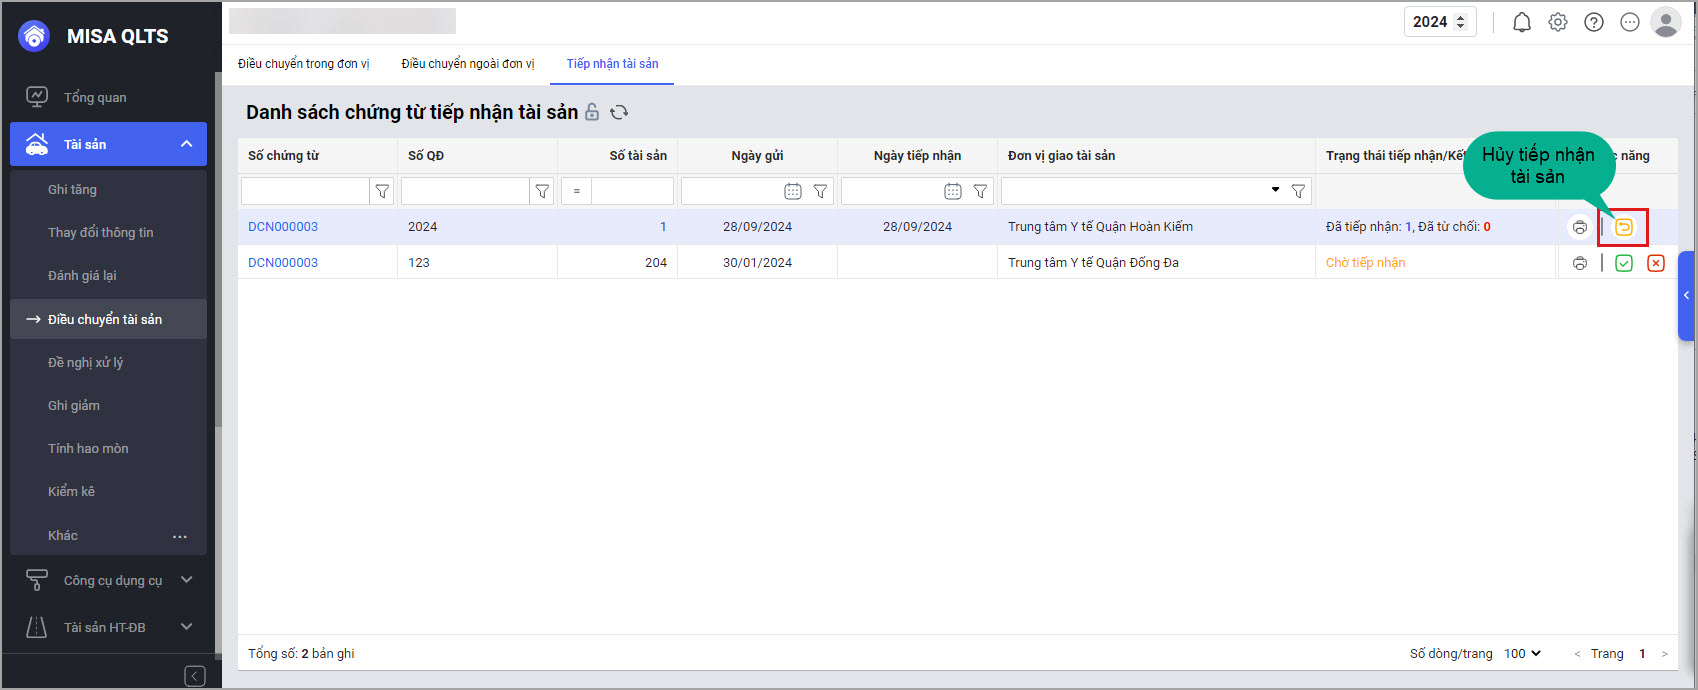Image resolution: width=1698 pixels, height=690 pixels.
Task: Click the lock icon beside list title
Action: 592,112
